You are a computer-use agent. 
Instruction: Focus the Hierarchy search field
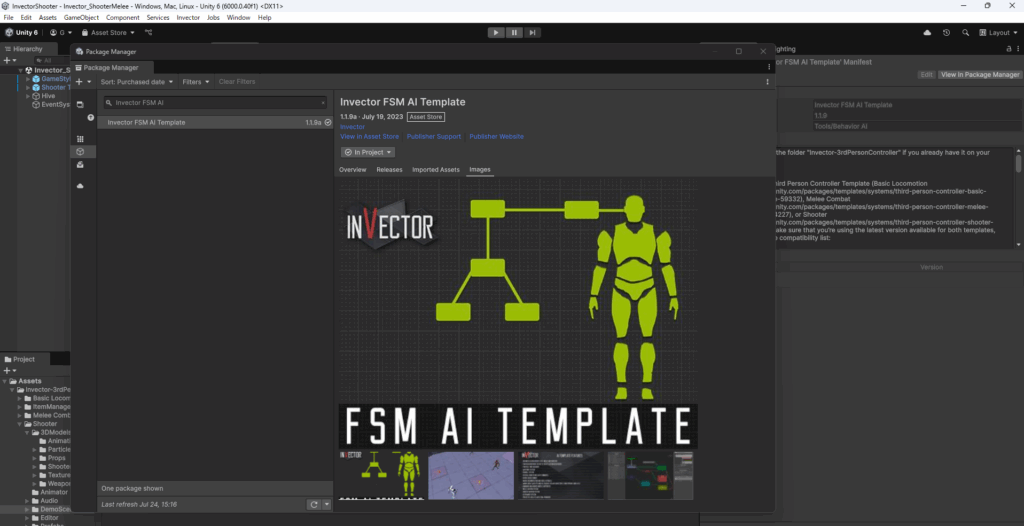tap(52, 60)
